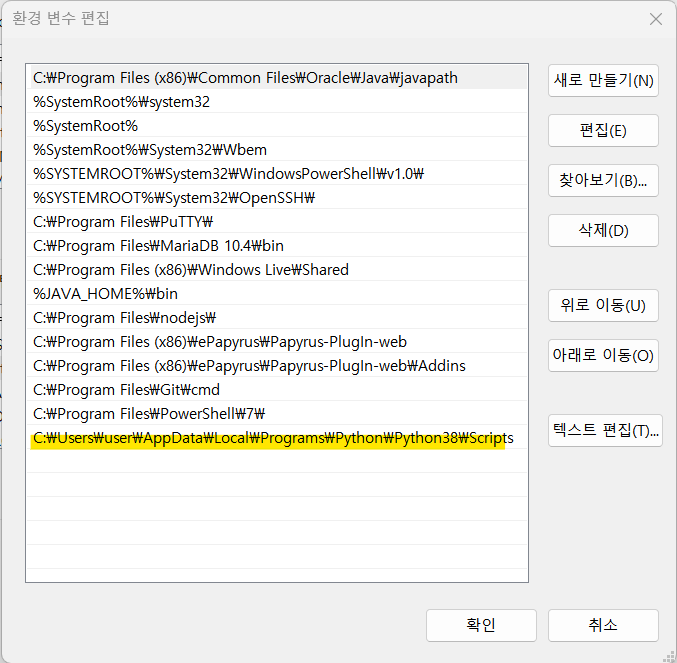Select the Python38\Scripts entry
The width and height of the screenshot is (677, 663).
277,438
